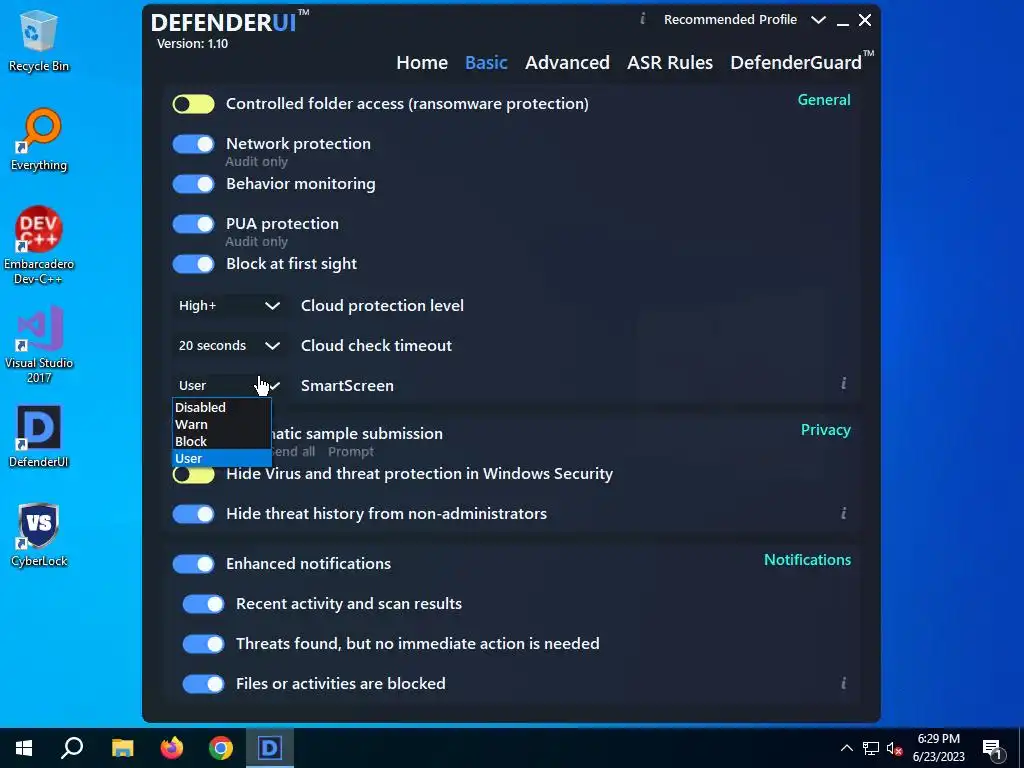Click the Privacy section label

pyautogui.click(x=825, y=430)
